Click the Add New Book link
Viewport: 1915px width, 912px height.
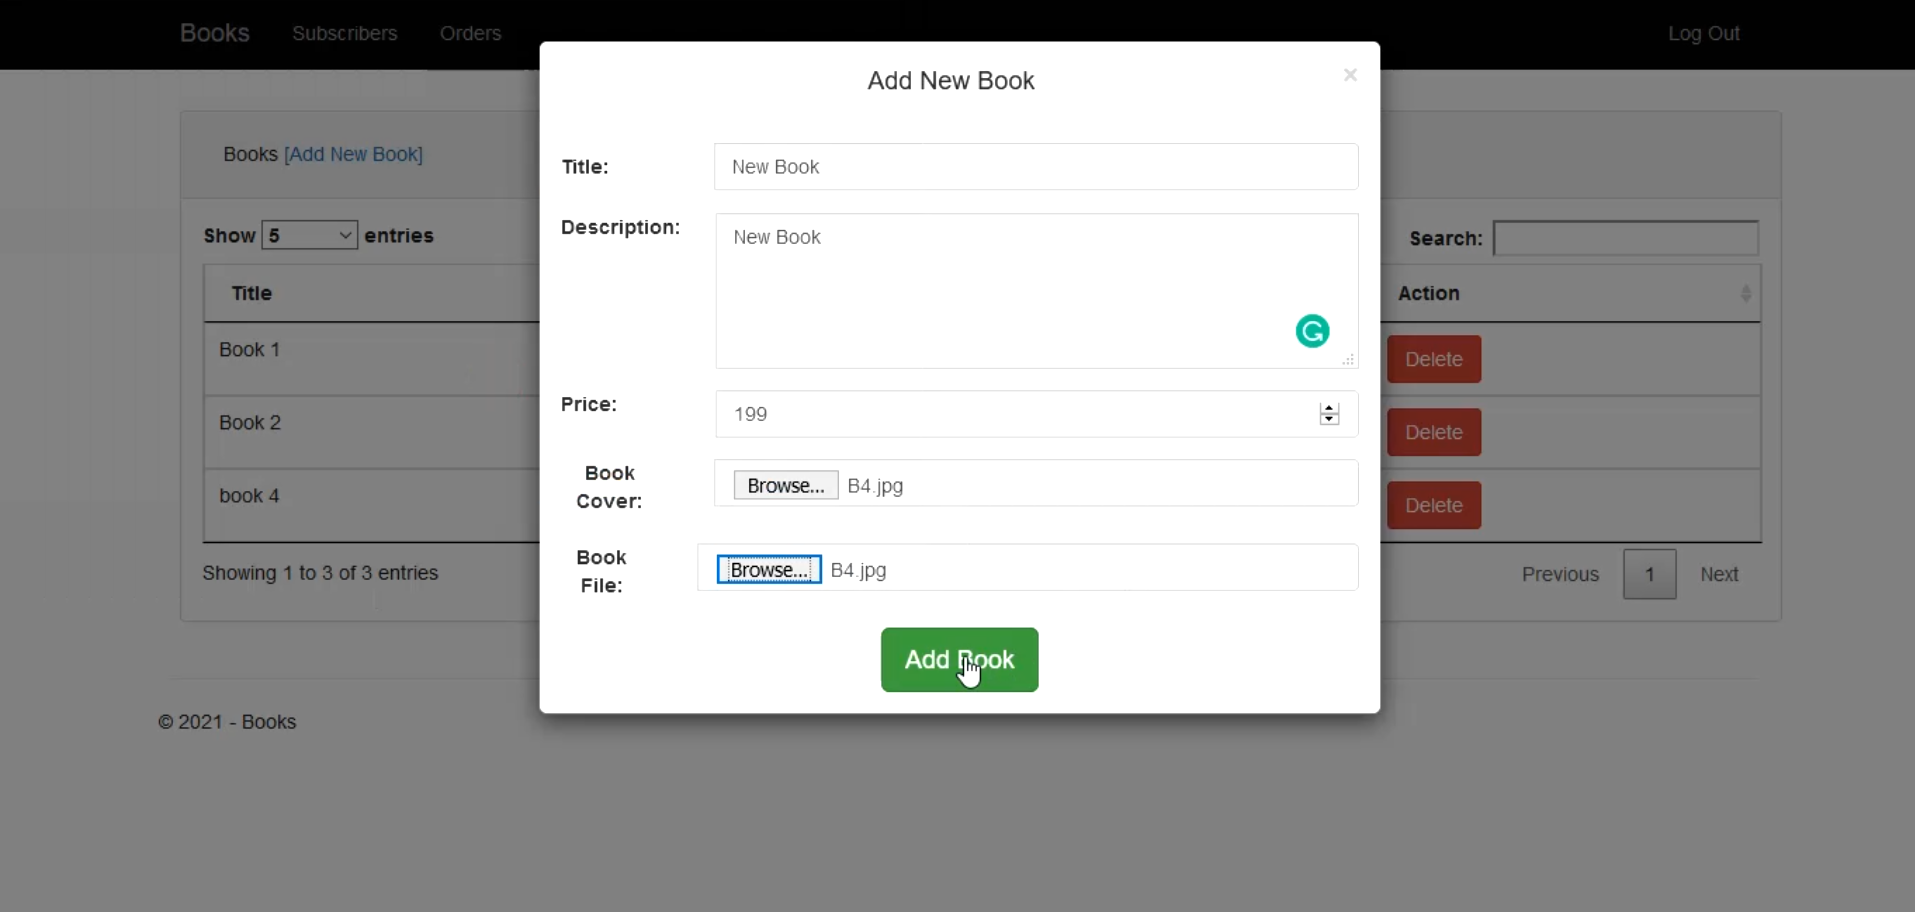[353, 154]
